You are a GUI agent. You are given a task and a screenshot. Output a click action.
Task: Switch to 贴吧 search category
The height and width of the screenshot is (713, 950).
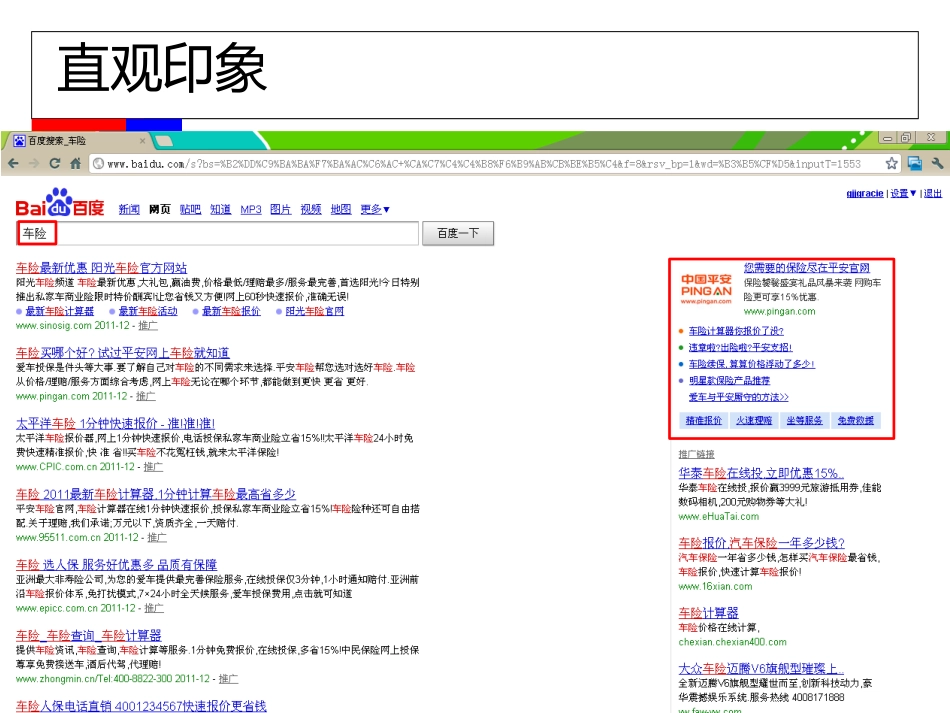[190, 210]
